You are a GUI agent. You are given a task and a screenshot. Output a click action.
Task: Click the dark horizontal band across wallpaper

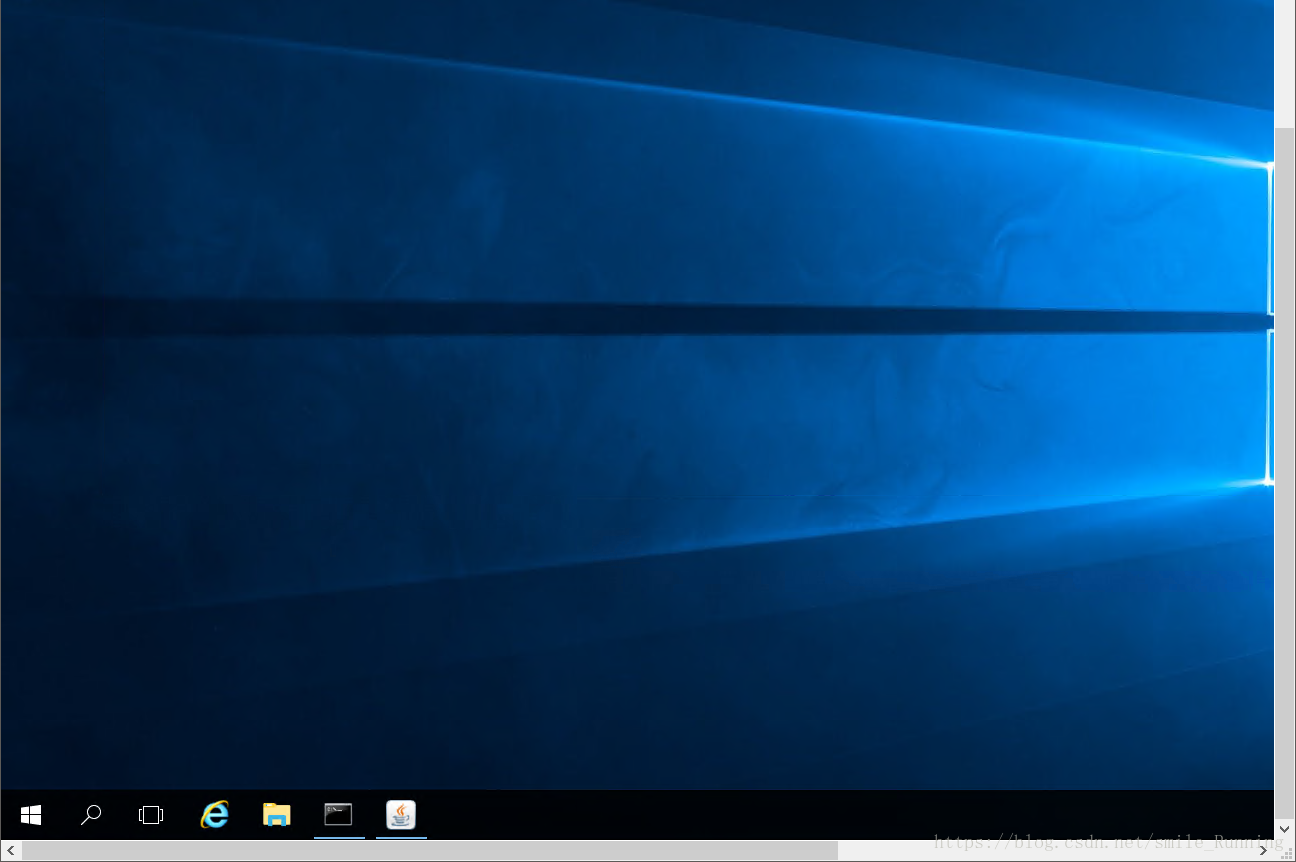(600, 318)
